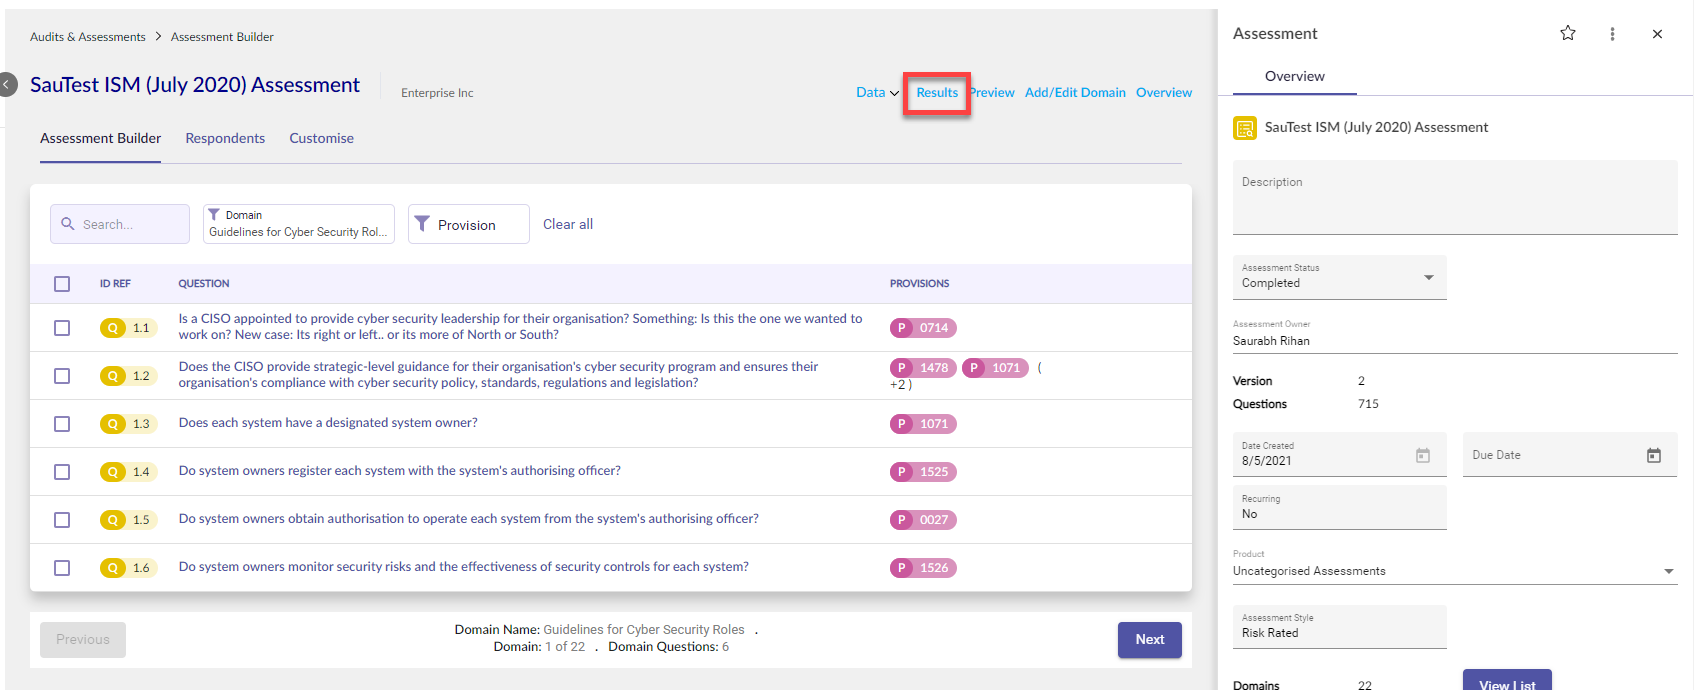Click the Assessment Owner field
1694x690 pixels.
coord(1455,335)
